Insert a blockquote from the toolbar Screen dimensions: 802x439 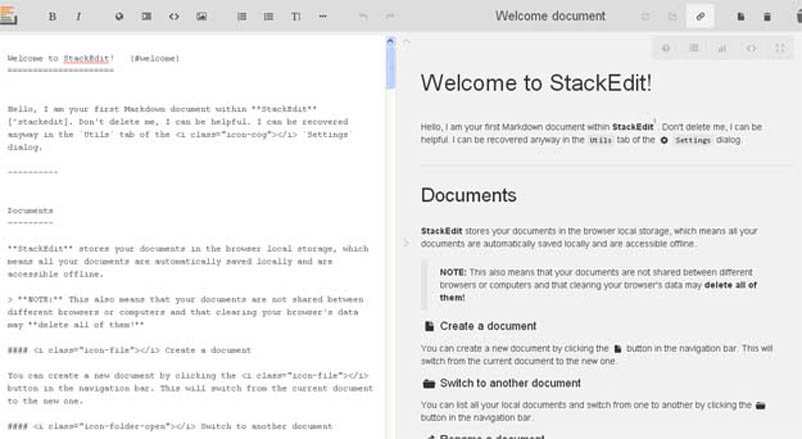pyautogui.click(x=147, y=17)
